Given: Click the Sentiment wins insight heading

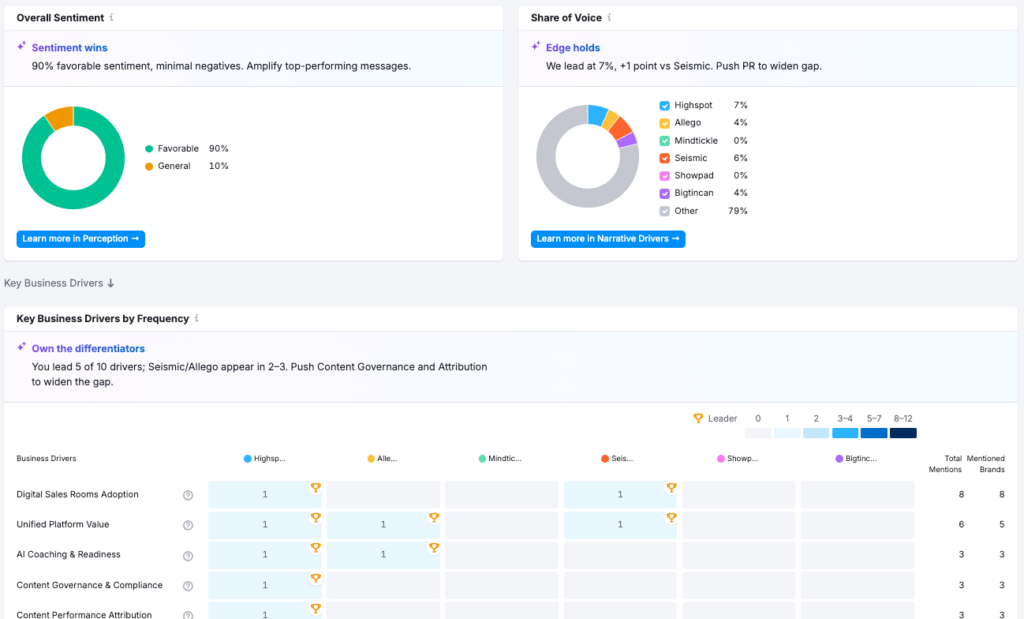Looking at the screenshot, I should [x=69, y=47].
